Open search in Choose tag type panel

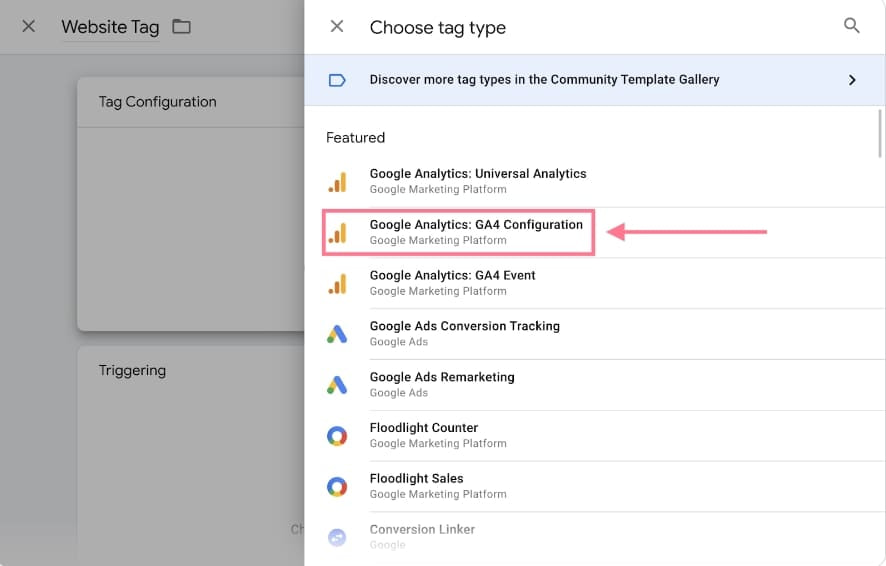click(852, 25)
